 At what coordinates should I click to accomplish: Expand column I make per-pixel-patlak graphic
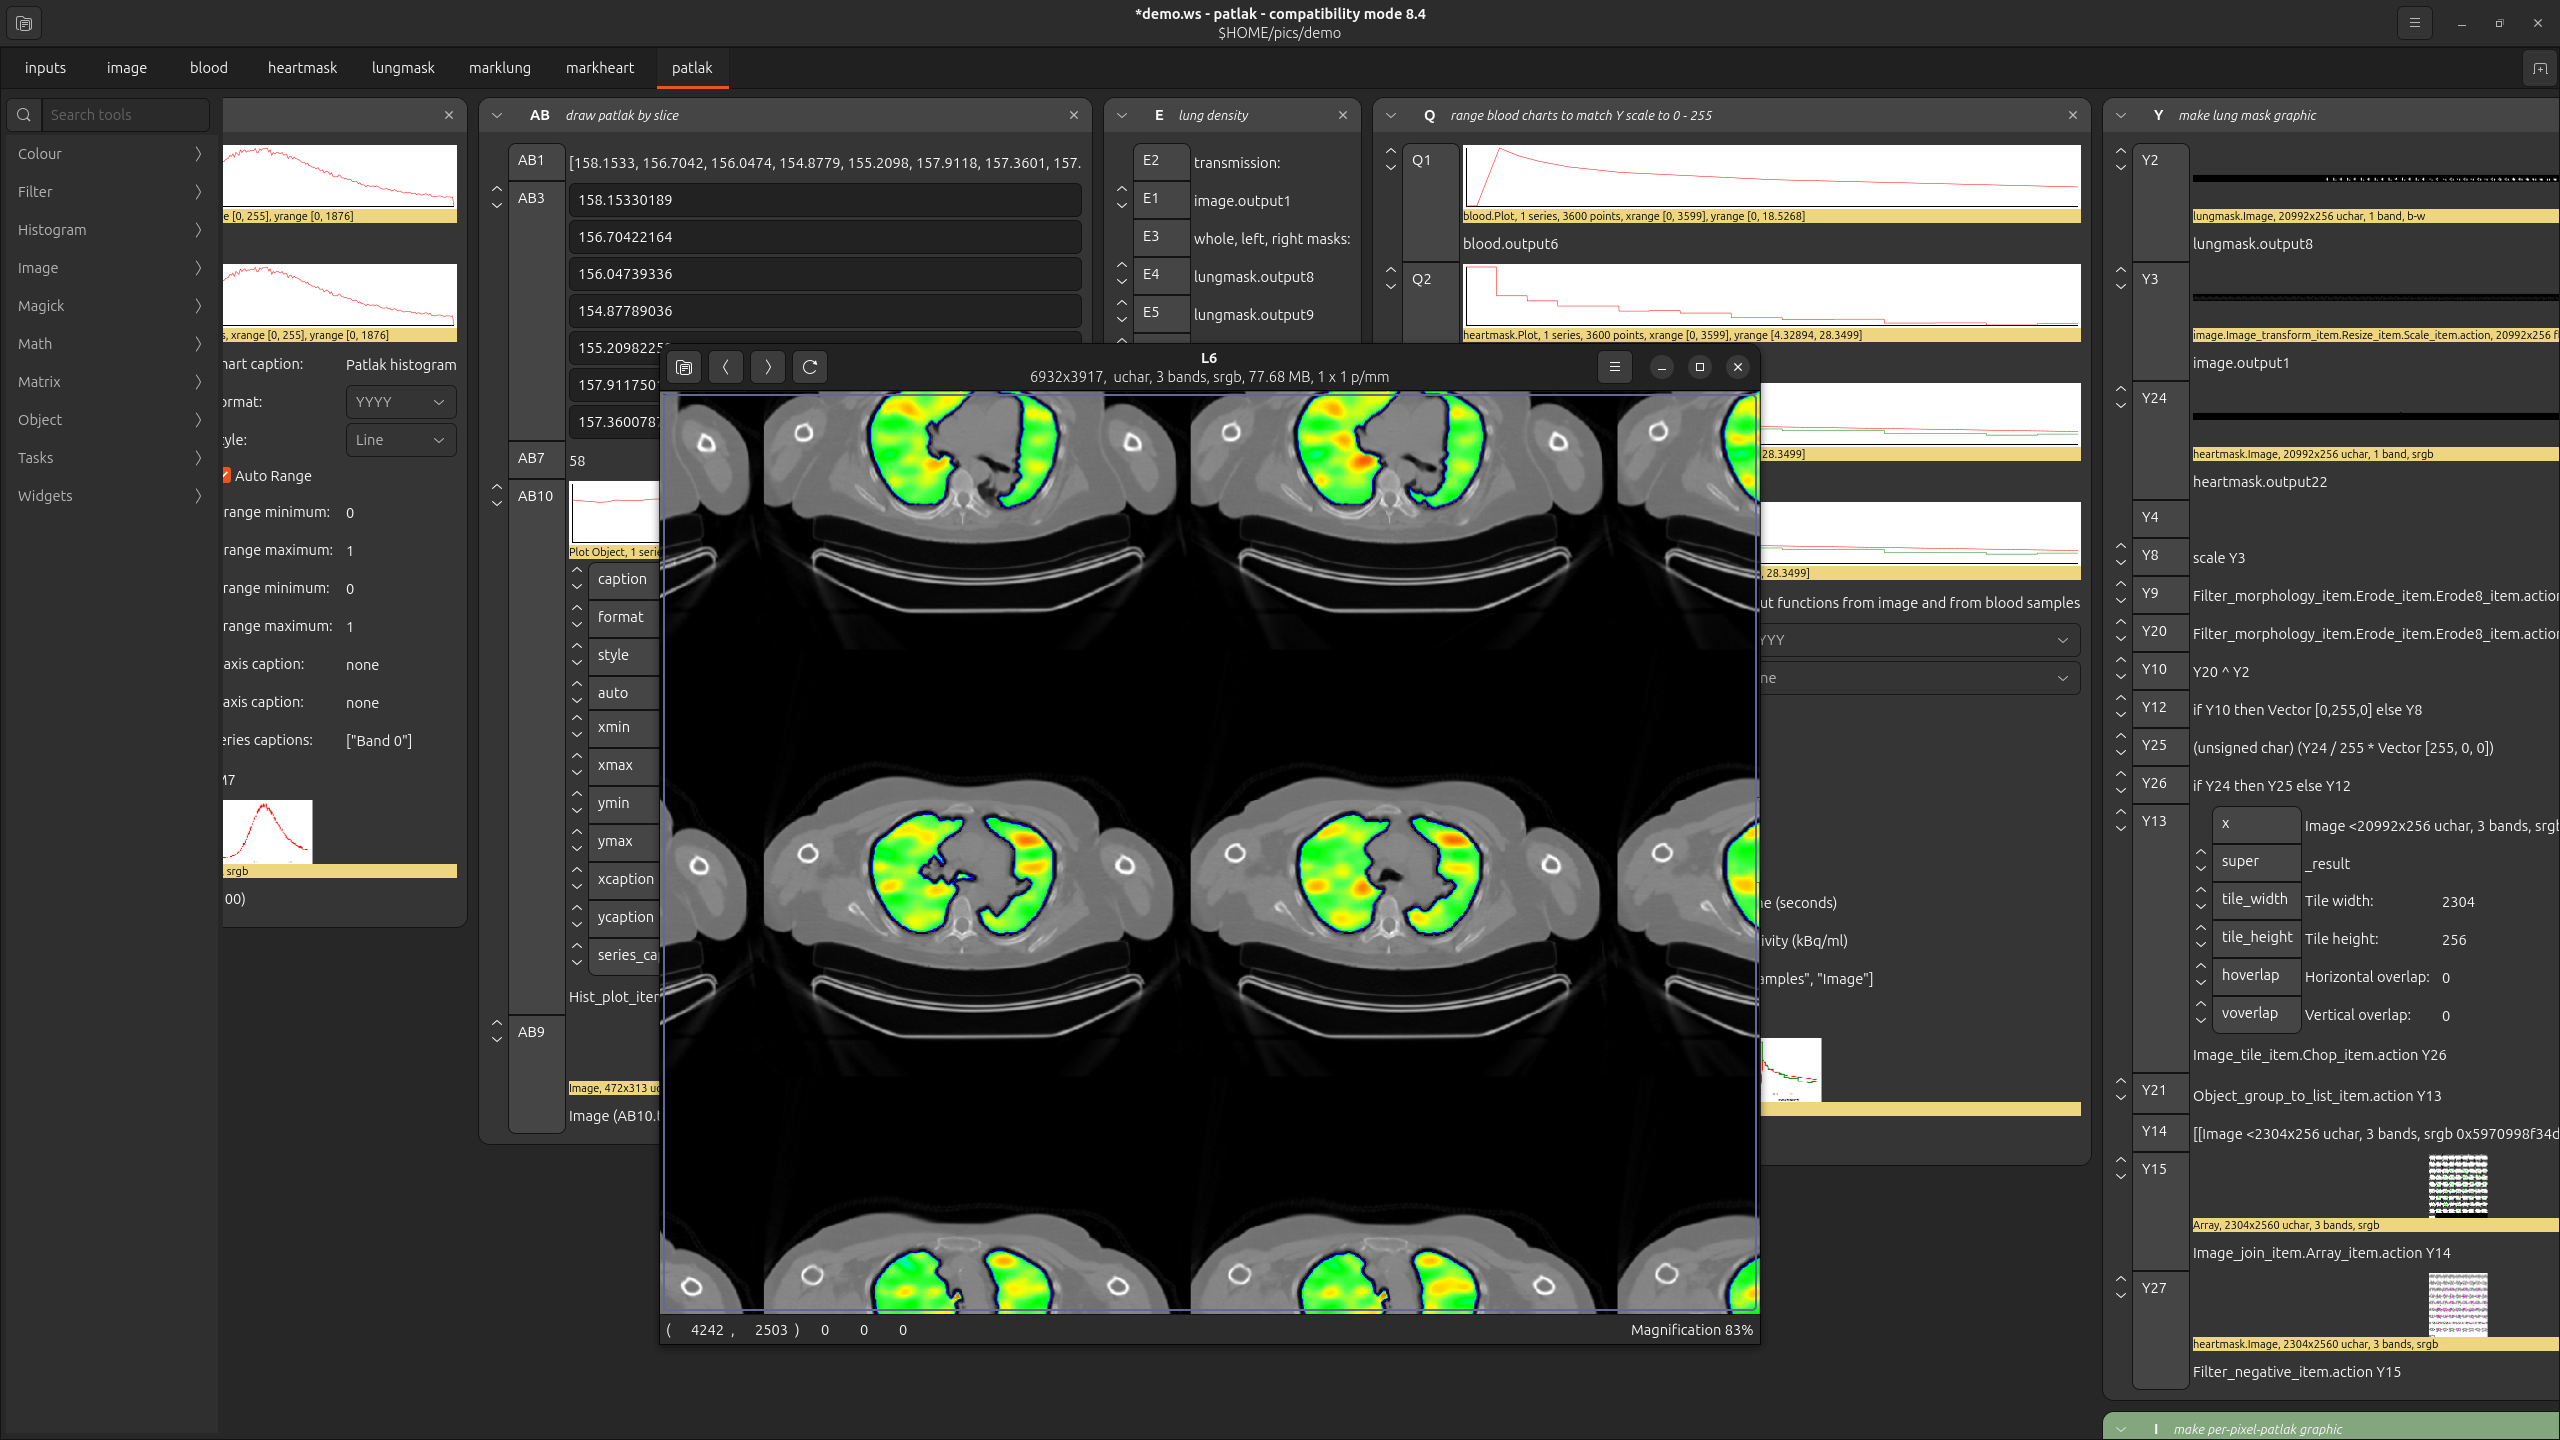click(x=2121, y=1430)
